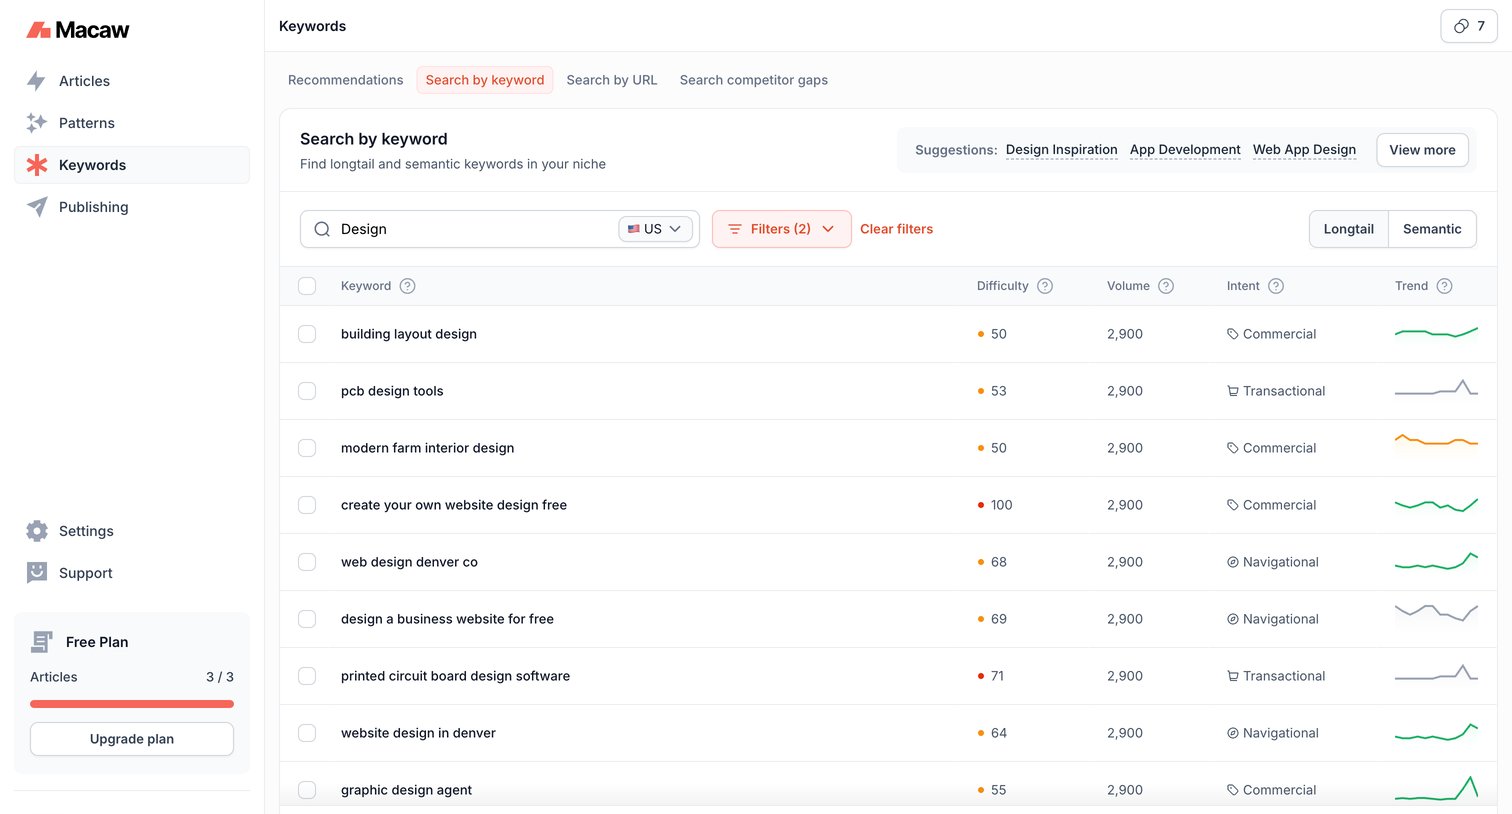Image resolution: width=1512 pixels, height=814 pixels.
Task: Click Commercial tag icon for building layout design
Action: [1233, 334]
